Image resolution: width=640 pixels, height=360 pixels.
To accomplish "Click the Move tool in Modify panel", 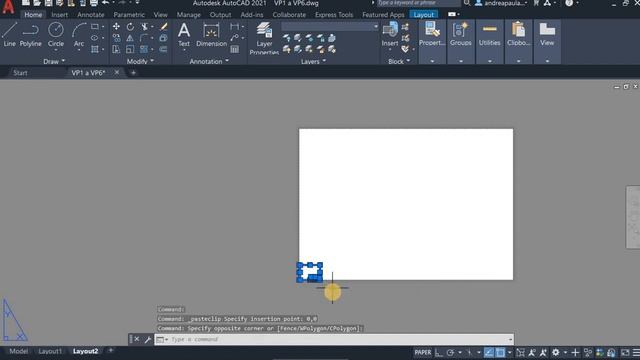I will click(x=116, y=27).
